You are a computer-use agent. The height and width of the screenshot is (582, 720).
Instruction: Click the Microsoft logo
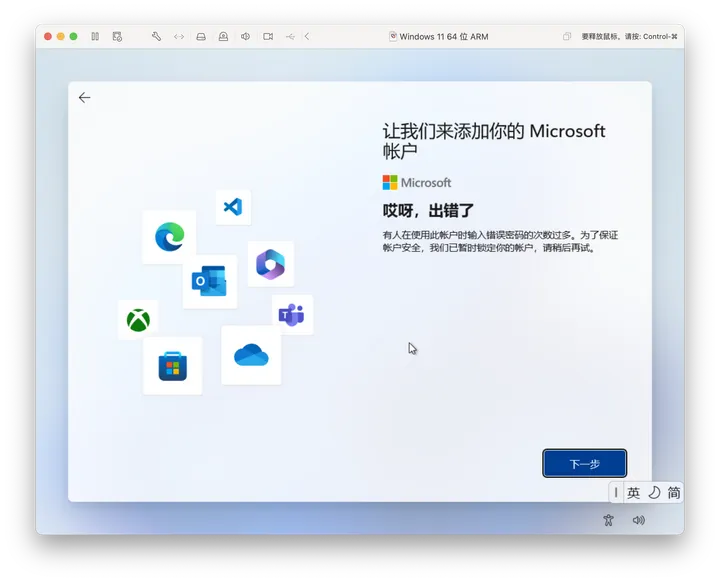(417, 182)
